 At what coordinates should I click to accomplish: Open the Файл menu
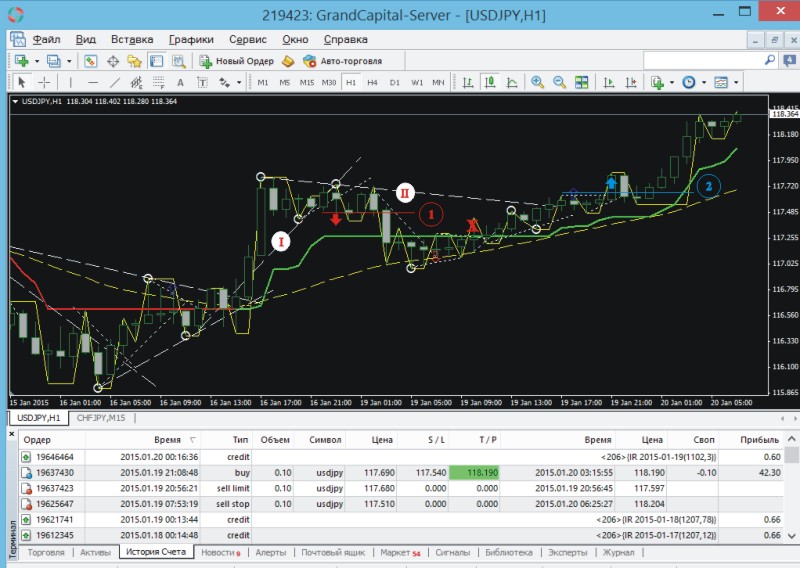[x=46, y=40]
